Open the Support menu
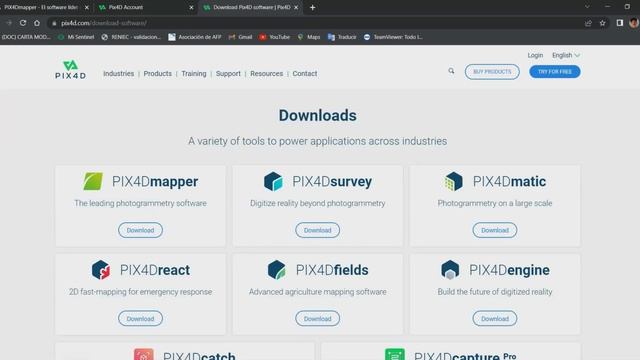640x360 pixels. pyautogui.click(x=228, y=73)
